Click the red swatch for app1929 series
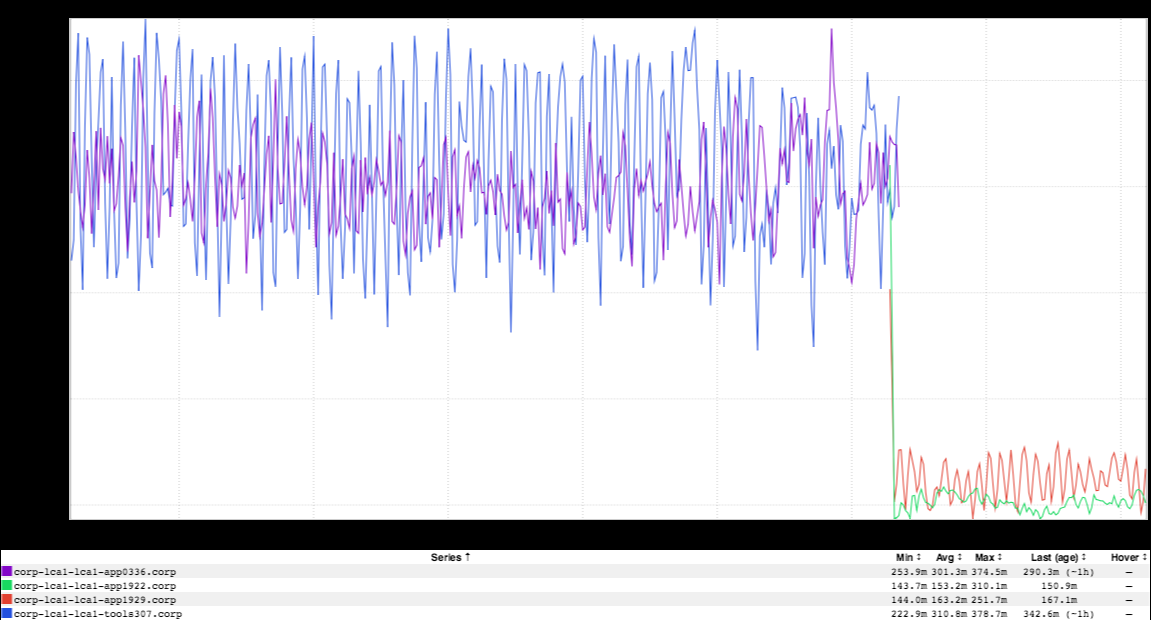This screenshot has height=620, width=1151. [7, 599]
